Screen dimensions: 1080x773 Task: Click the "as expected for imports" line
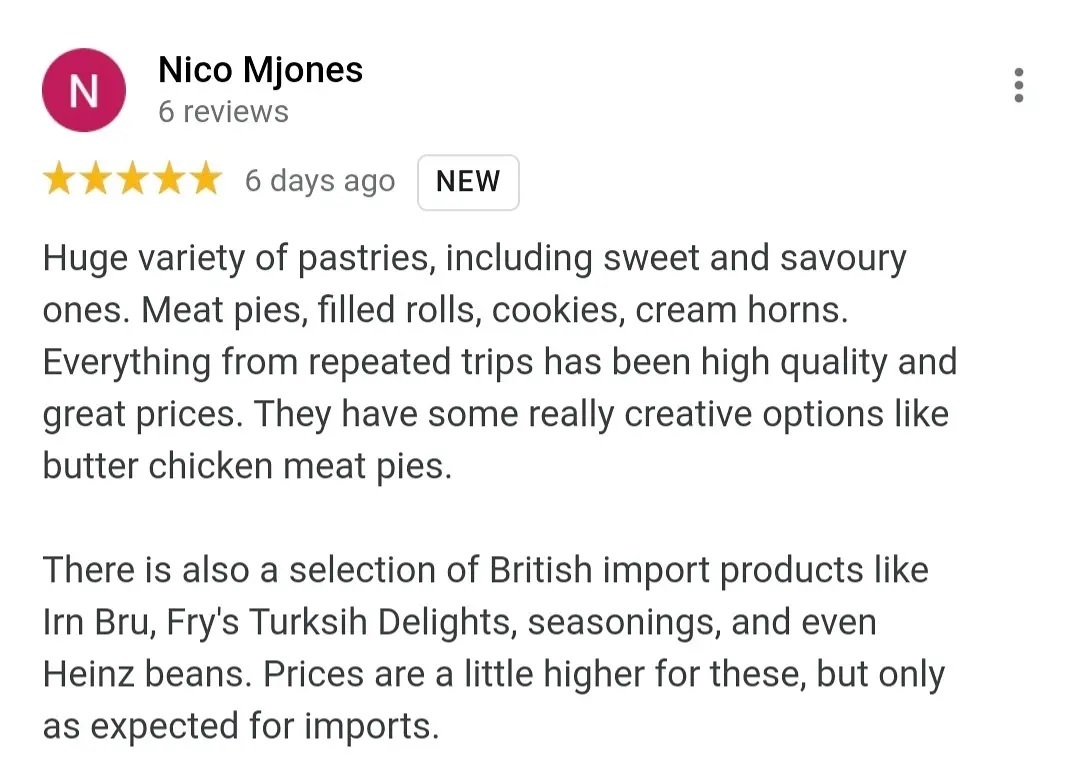coord(240,726)
